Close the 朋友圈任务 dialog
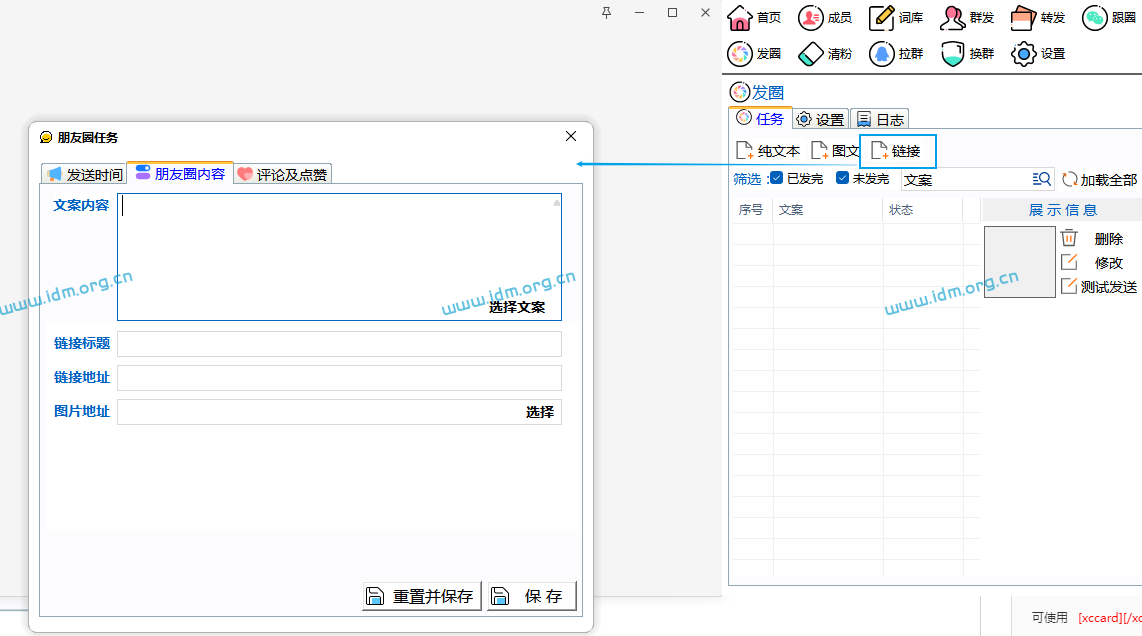This screenshot has width=1142, height=636. click(571, 136)
